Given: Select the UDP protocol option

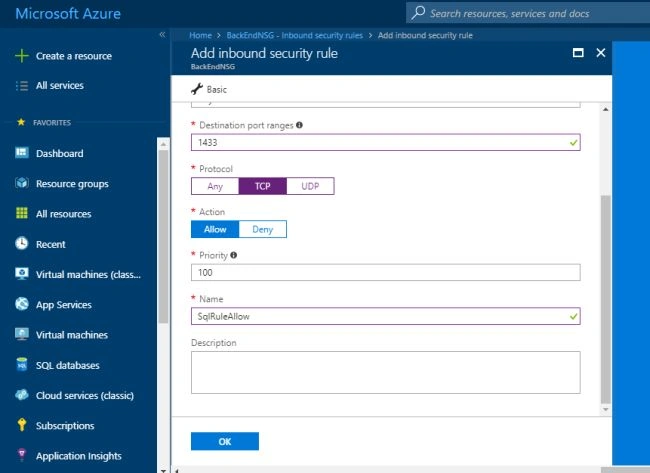Looking at the screenshot, I should 310,186.
